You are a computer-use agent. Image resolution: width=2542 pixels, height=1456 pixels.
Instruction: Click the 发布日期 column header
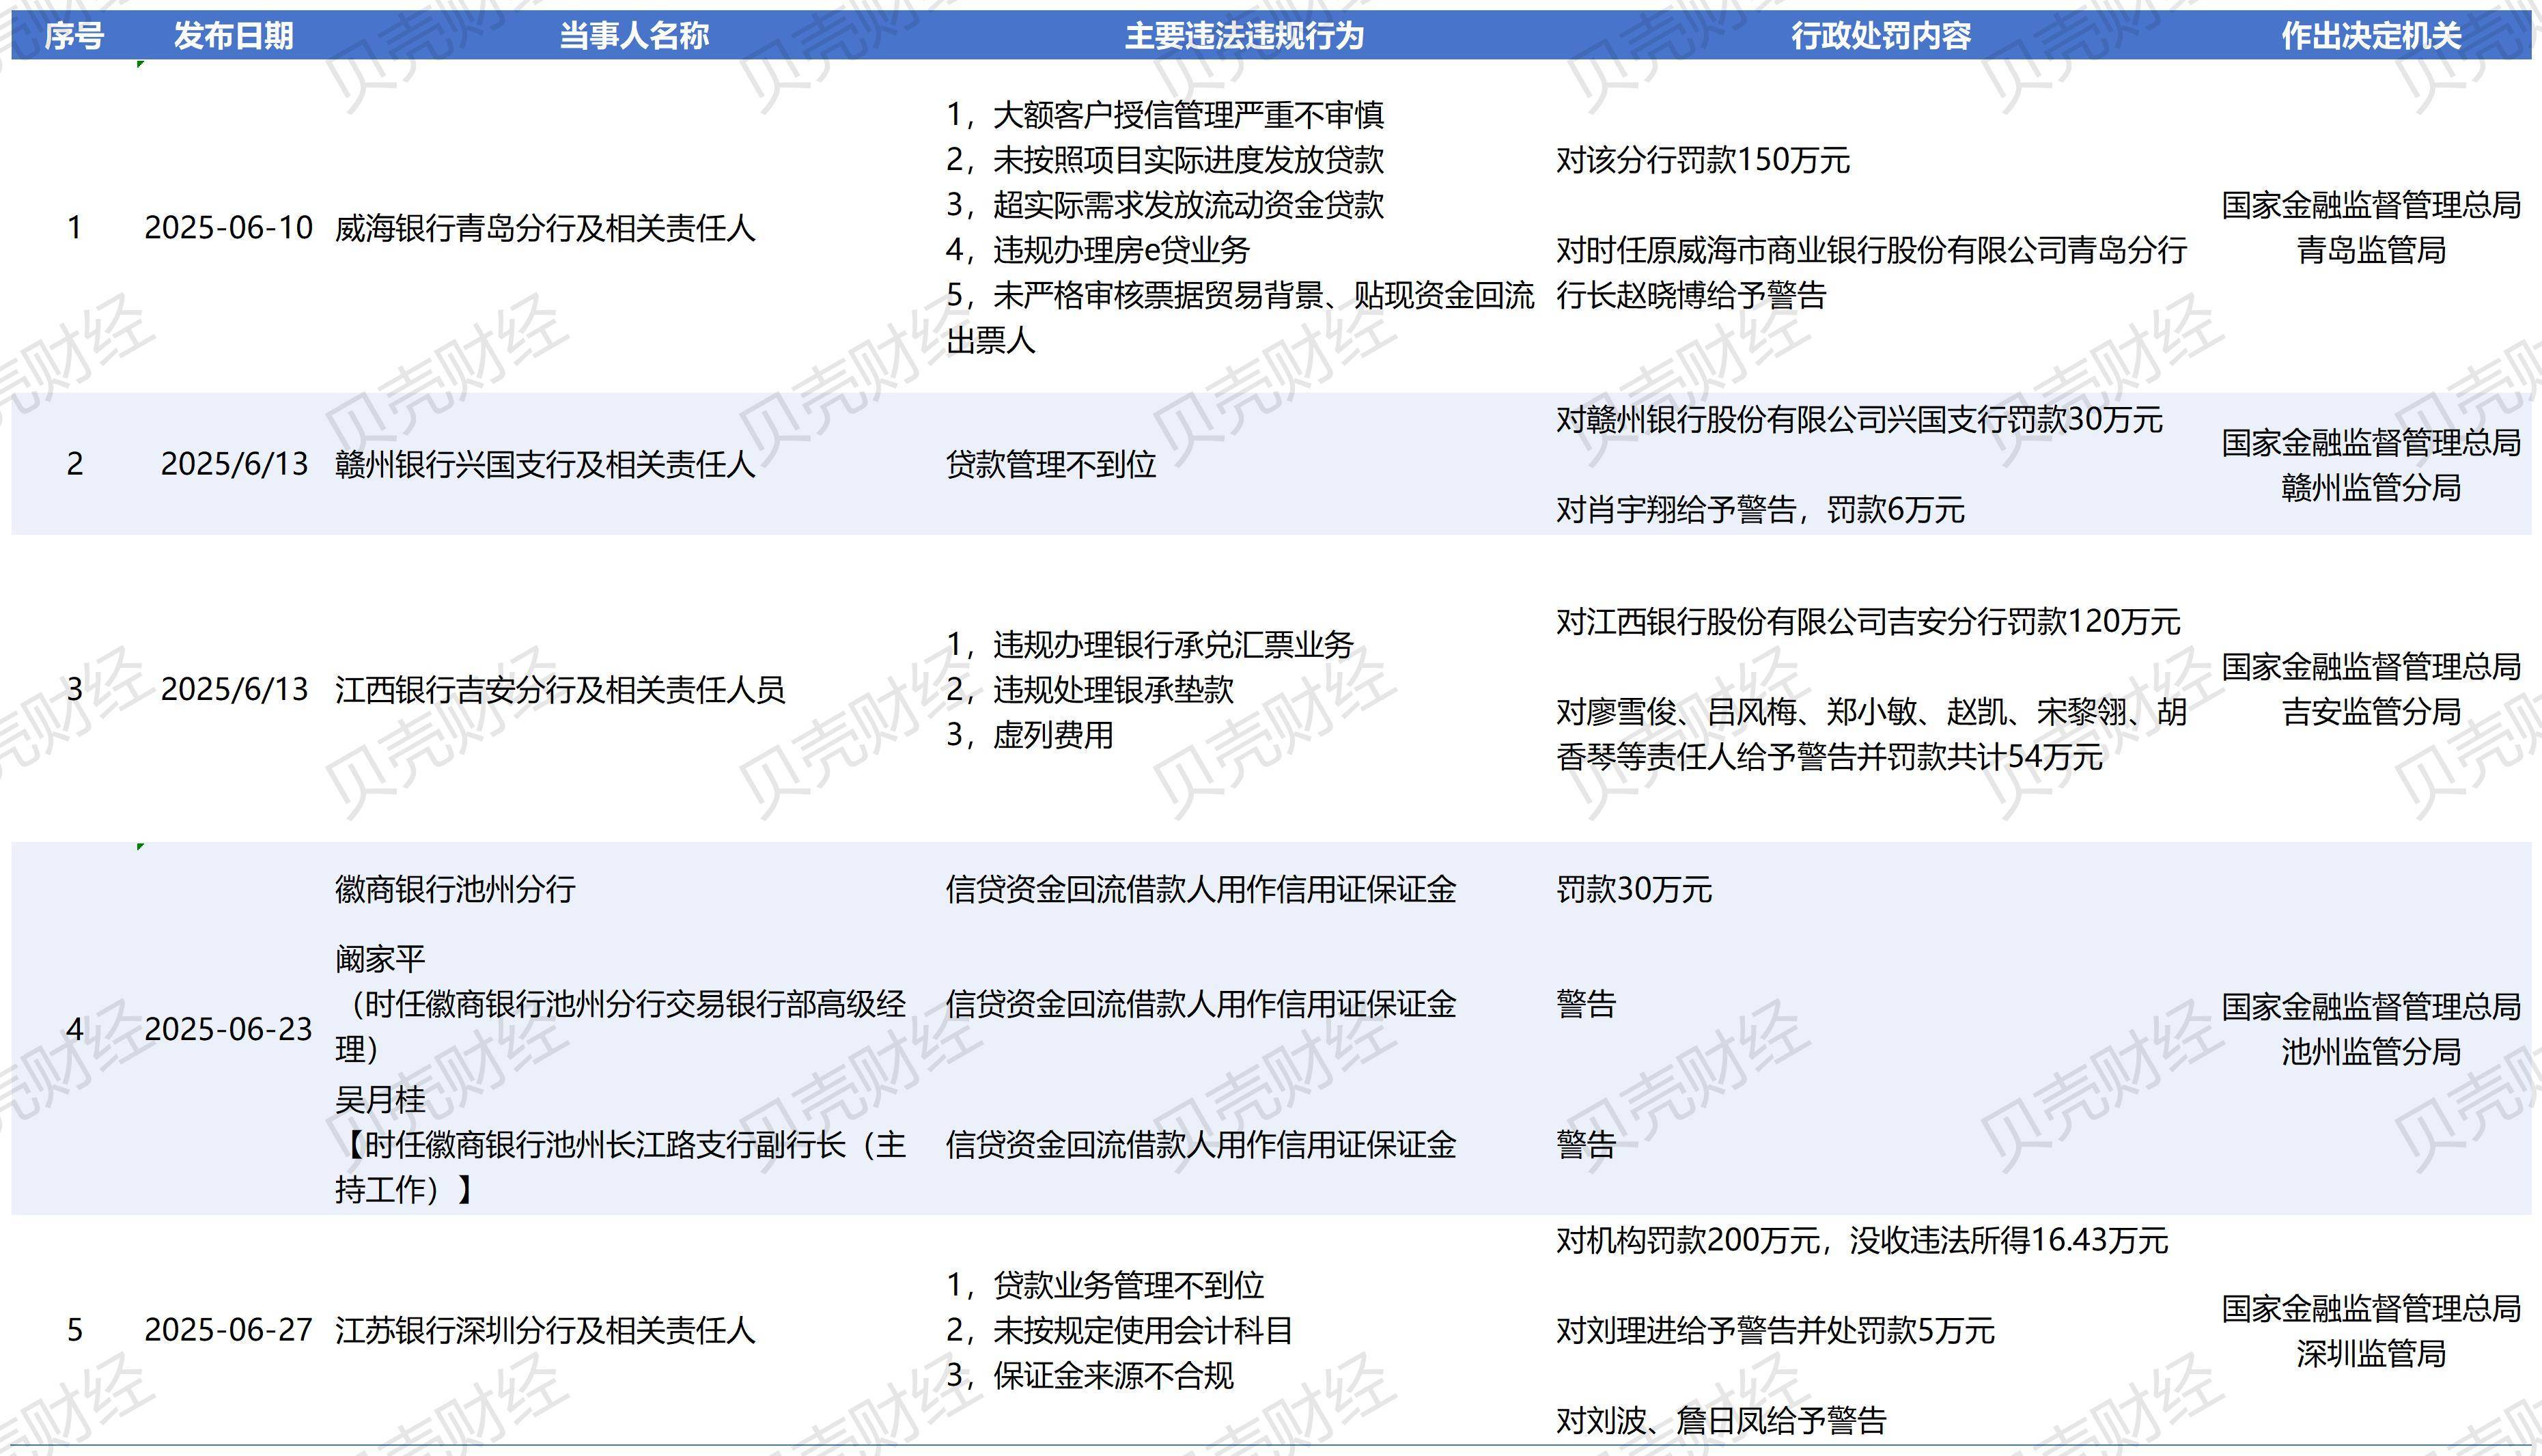click(233, 36)
